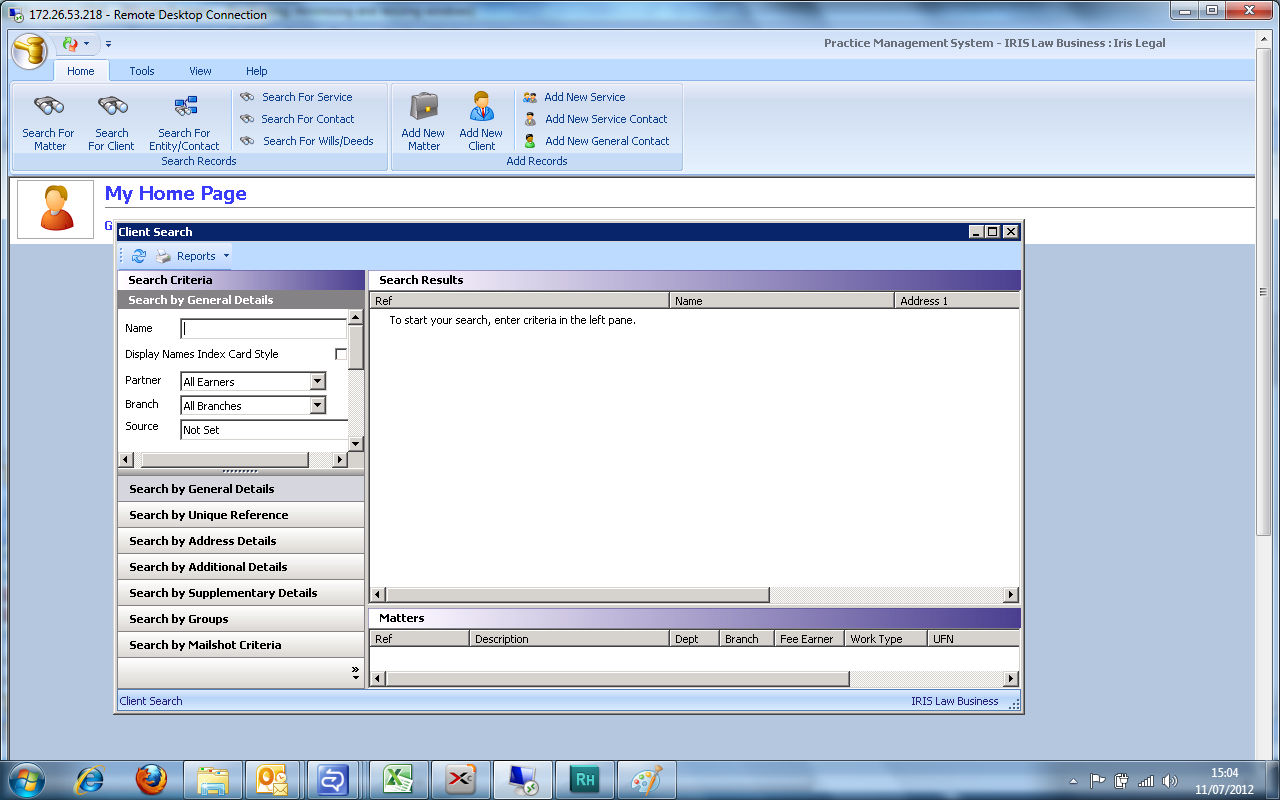Viewport: 1280px width, 800px height.
Task: Open the Partner All Earners dropdown
Action: click(x=318, y=381)
